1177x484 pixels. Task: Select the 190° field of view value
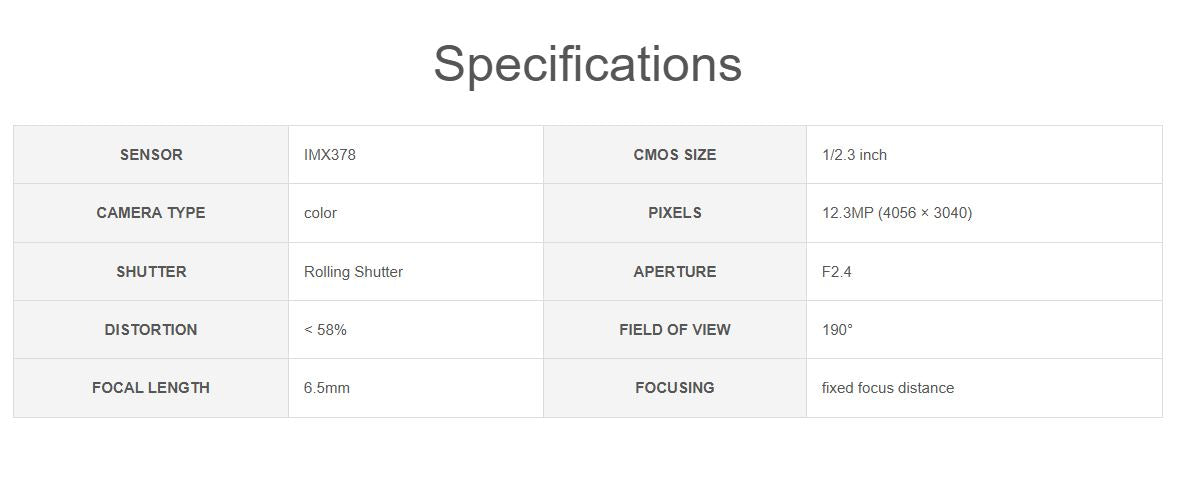(x=837, y=330)
